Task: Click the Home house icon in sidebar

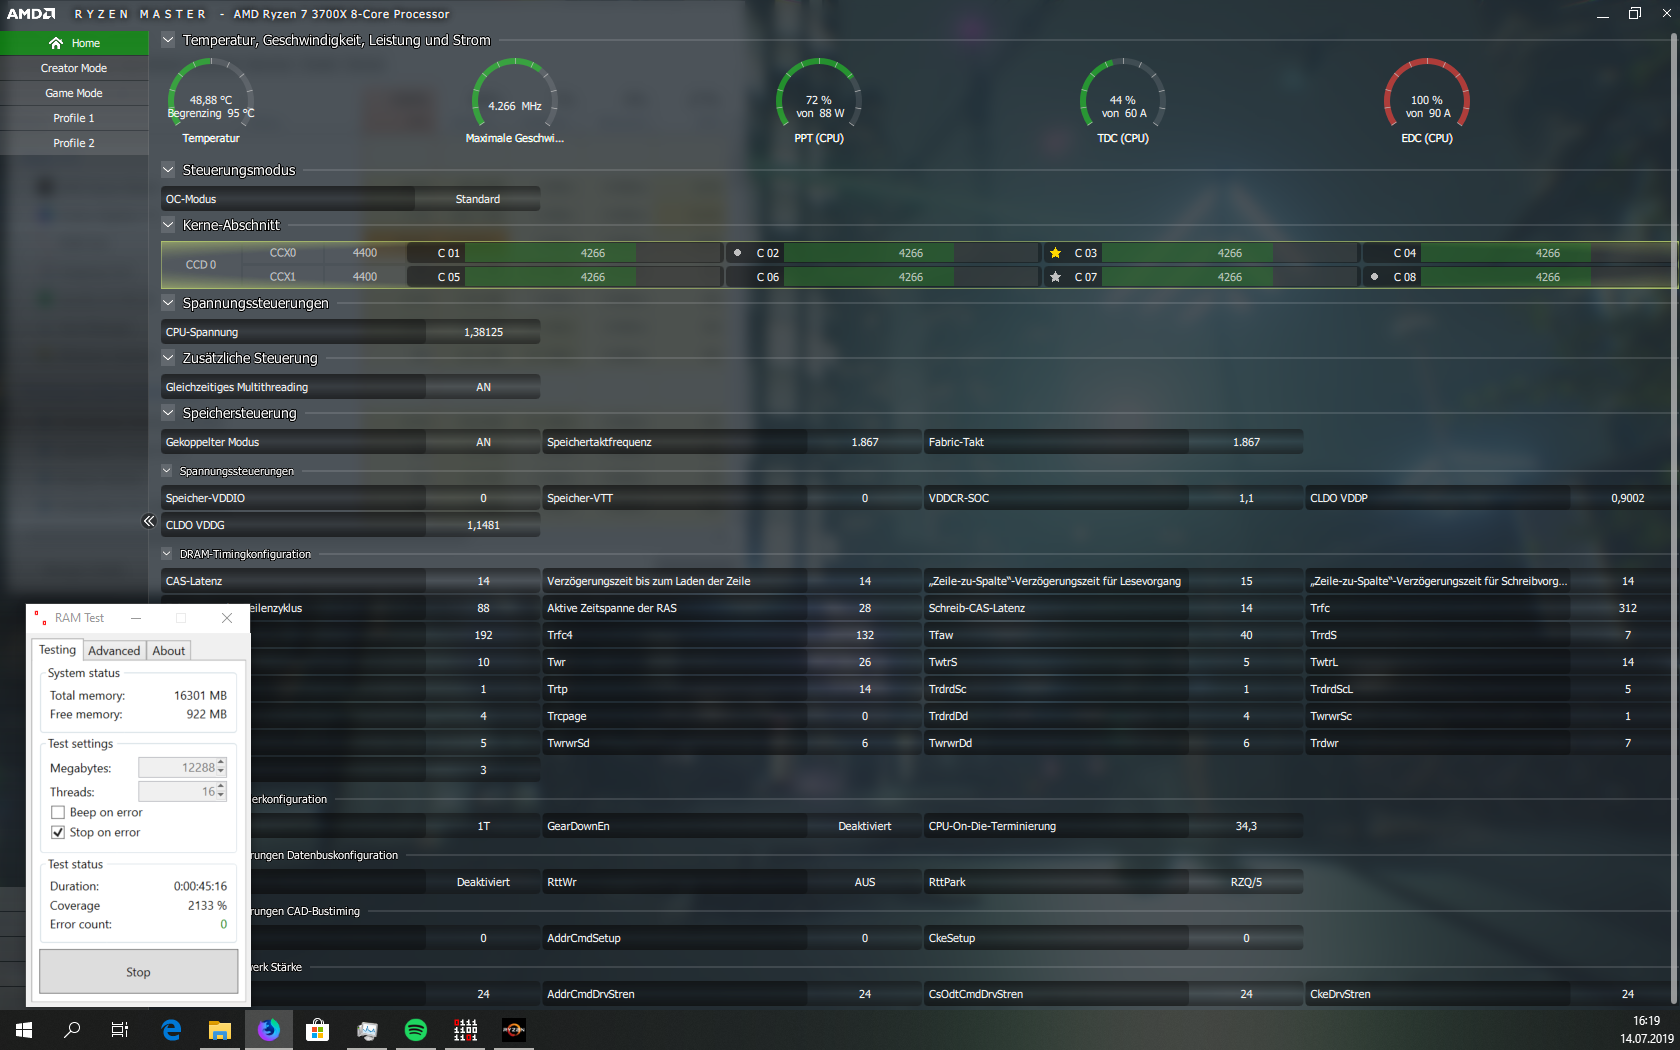Action: 56,43
